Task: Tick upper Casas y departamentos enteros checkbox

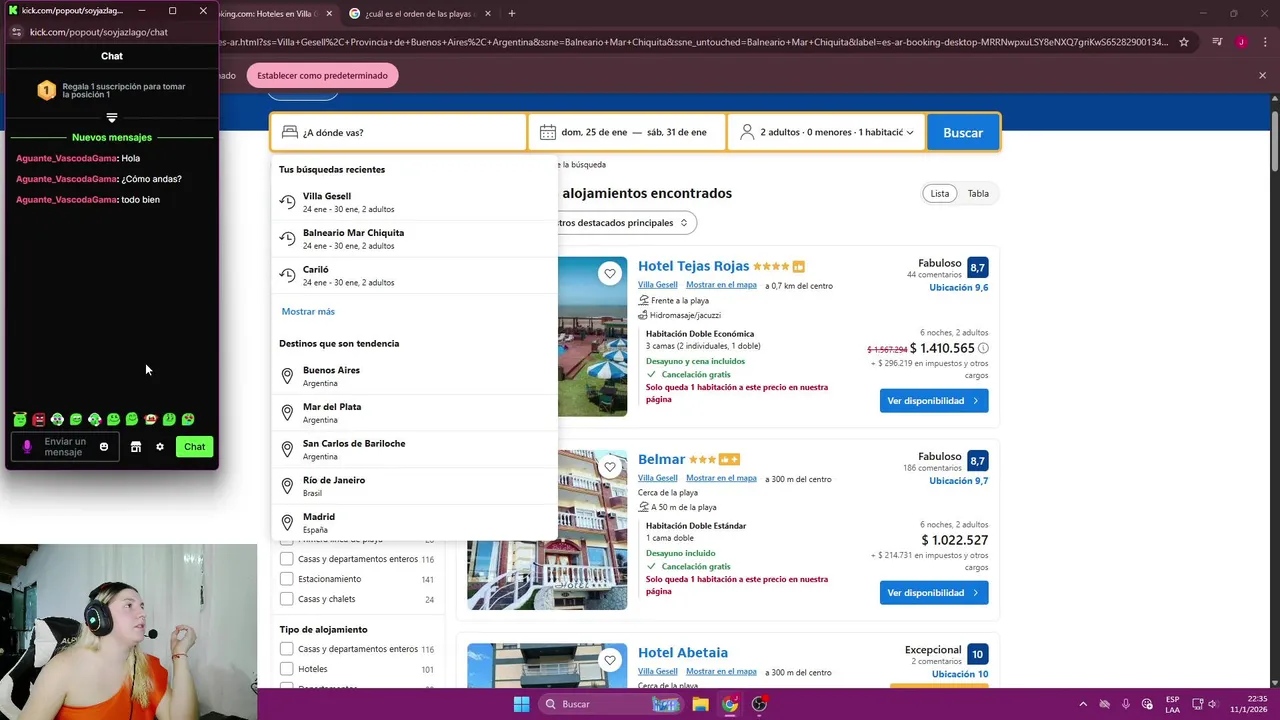Action: 287,559
